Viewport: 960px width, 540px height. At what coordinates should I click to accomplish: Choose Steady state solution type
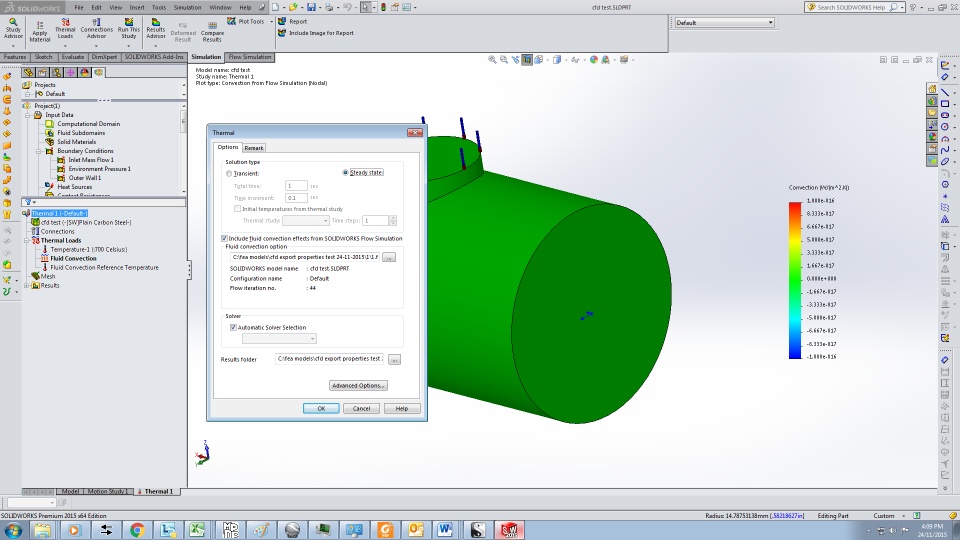[345, 173]
